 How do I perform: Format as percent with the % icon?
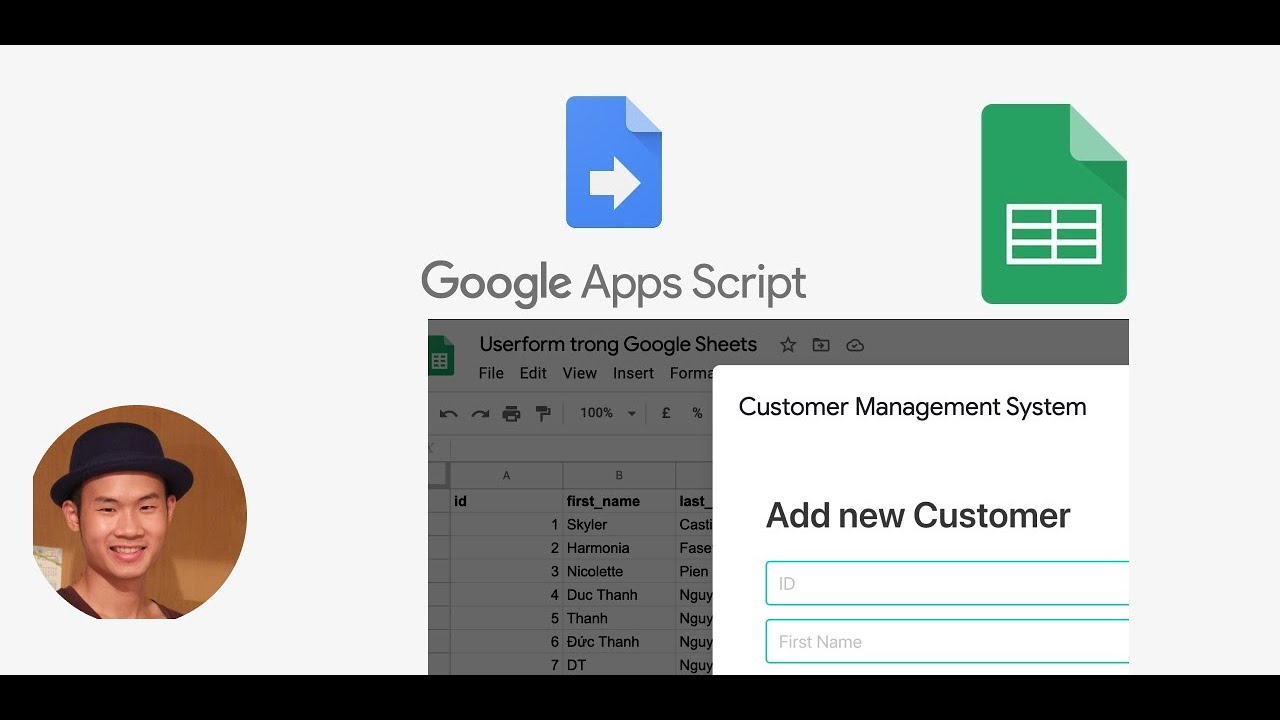pos(697,413)
